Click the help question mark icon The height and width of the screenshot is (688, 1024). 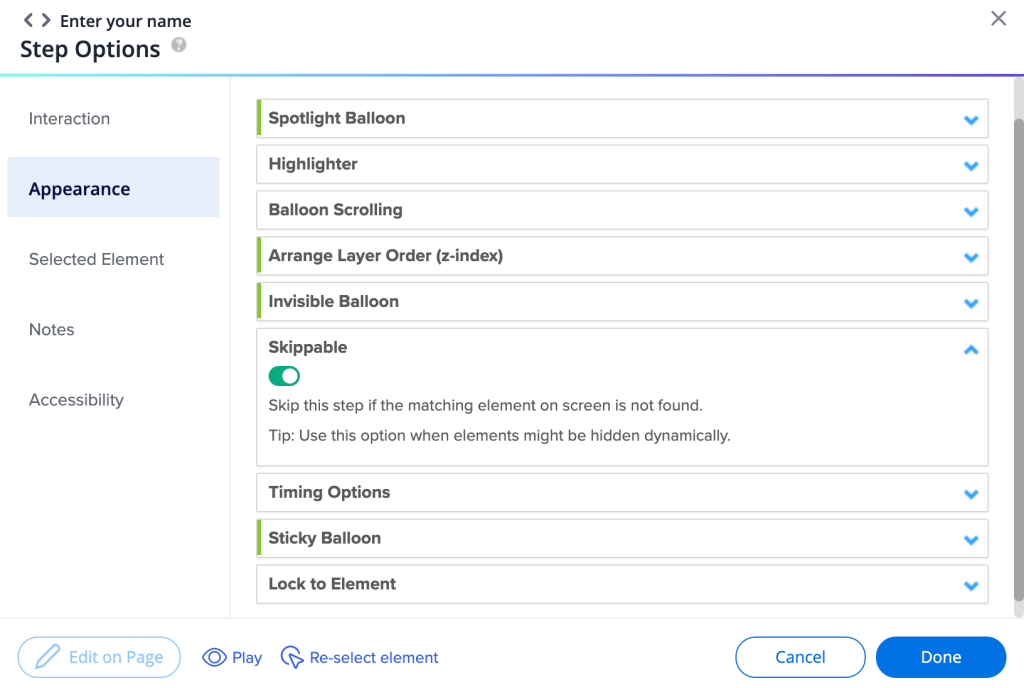click(x=178, y=45)
